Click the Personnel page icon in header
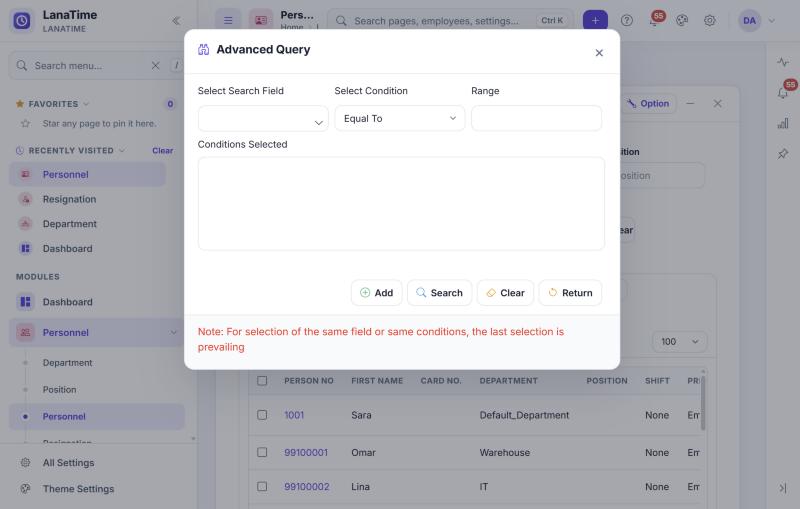The height and width of the screenshot is (509, 800). [x=261, y=20]
